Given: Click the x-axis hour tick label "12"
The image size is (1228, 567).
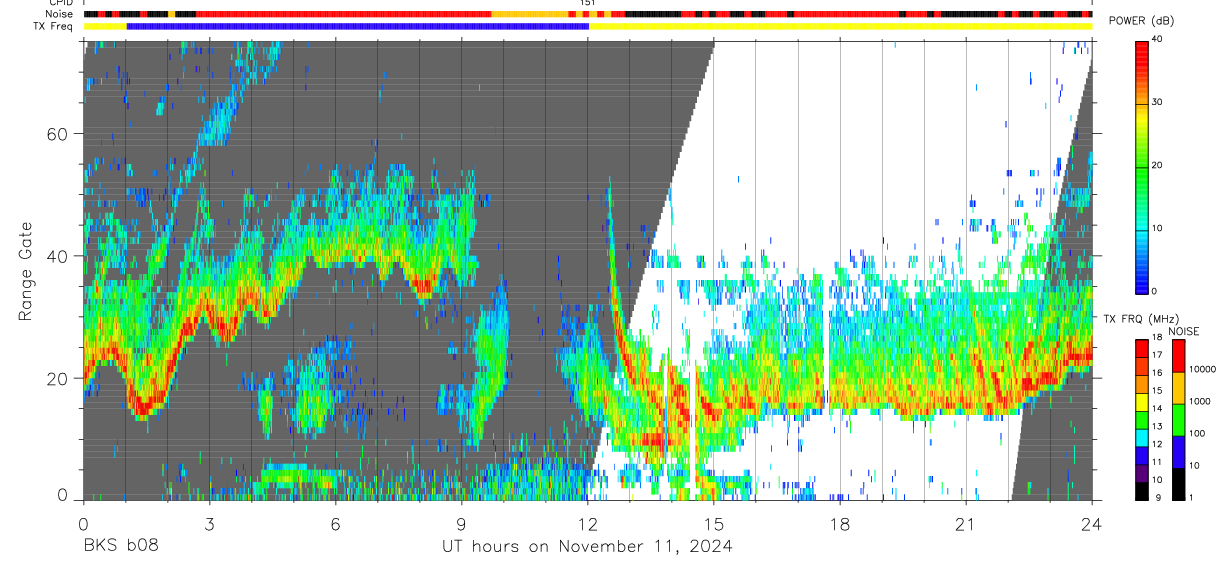Looking at the screenshot, I should (x=587, y=523).
